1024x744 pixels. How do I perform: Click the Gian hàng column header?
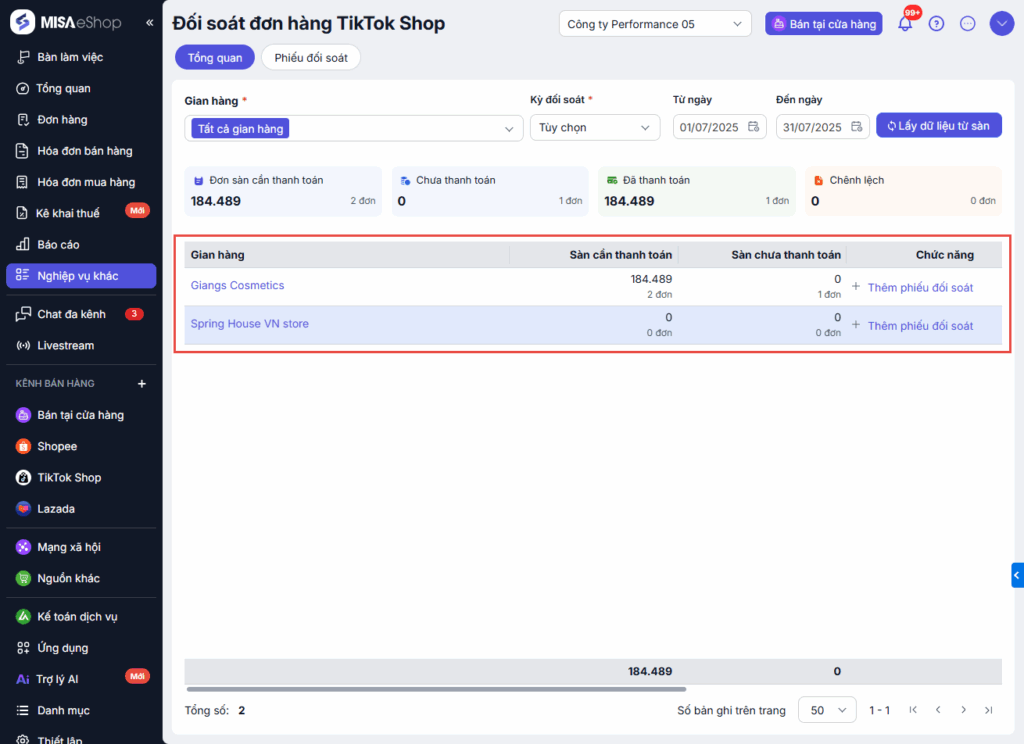point(217,255)
